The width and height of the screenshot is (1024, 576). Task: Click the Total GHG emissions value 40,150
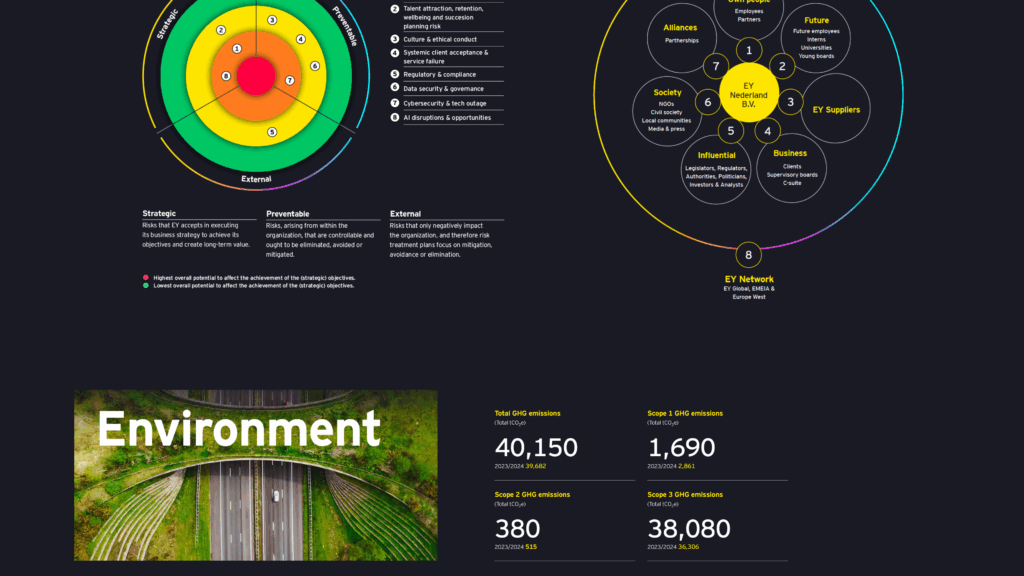(x=536, y=448)
